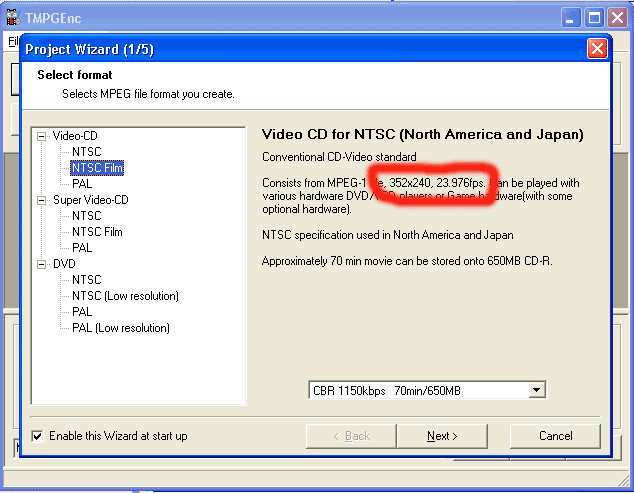Select PAL (Low resolution) under DVD

coord(120,328)
